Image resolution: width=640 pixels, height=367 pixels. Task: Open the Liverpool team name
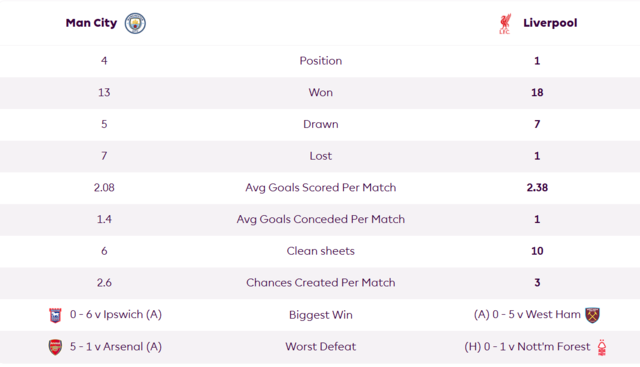point(550,23)
